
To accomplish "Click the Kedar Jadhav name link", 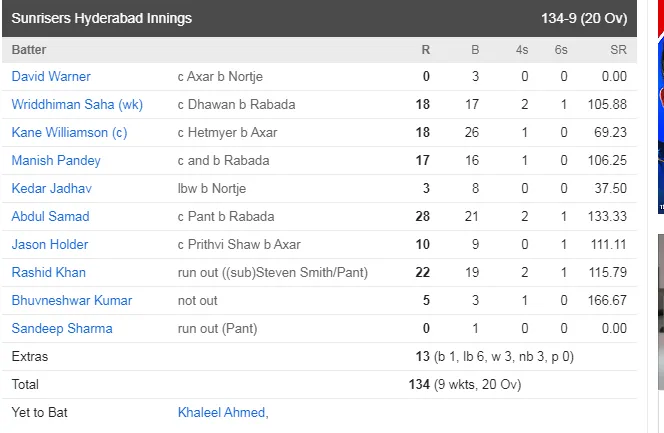I will pyautogui.click(x=52, y=188).
